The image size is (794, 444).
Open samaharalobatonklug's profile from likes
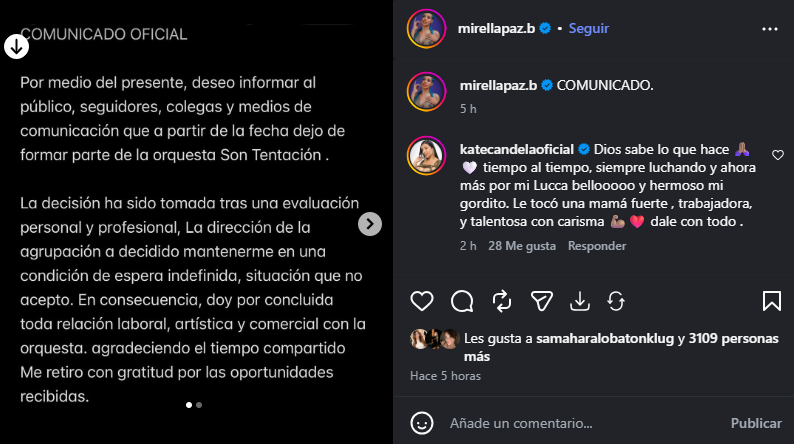(x=605, y=338)
